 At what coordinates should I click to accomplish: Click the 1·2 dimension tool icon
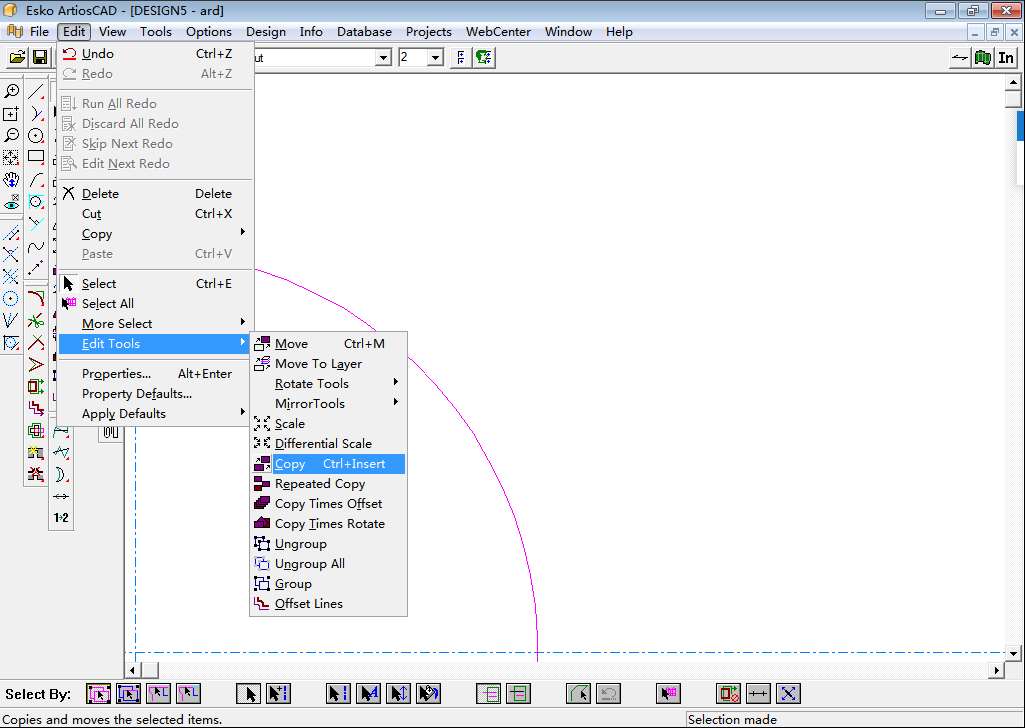[x=61, y=518]
